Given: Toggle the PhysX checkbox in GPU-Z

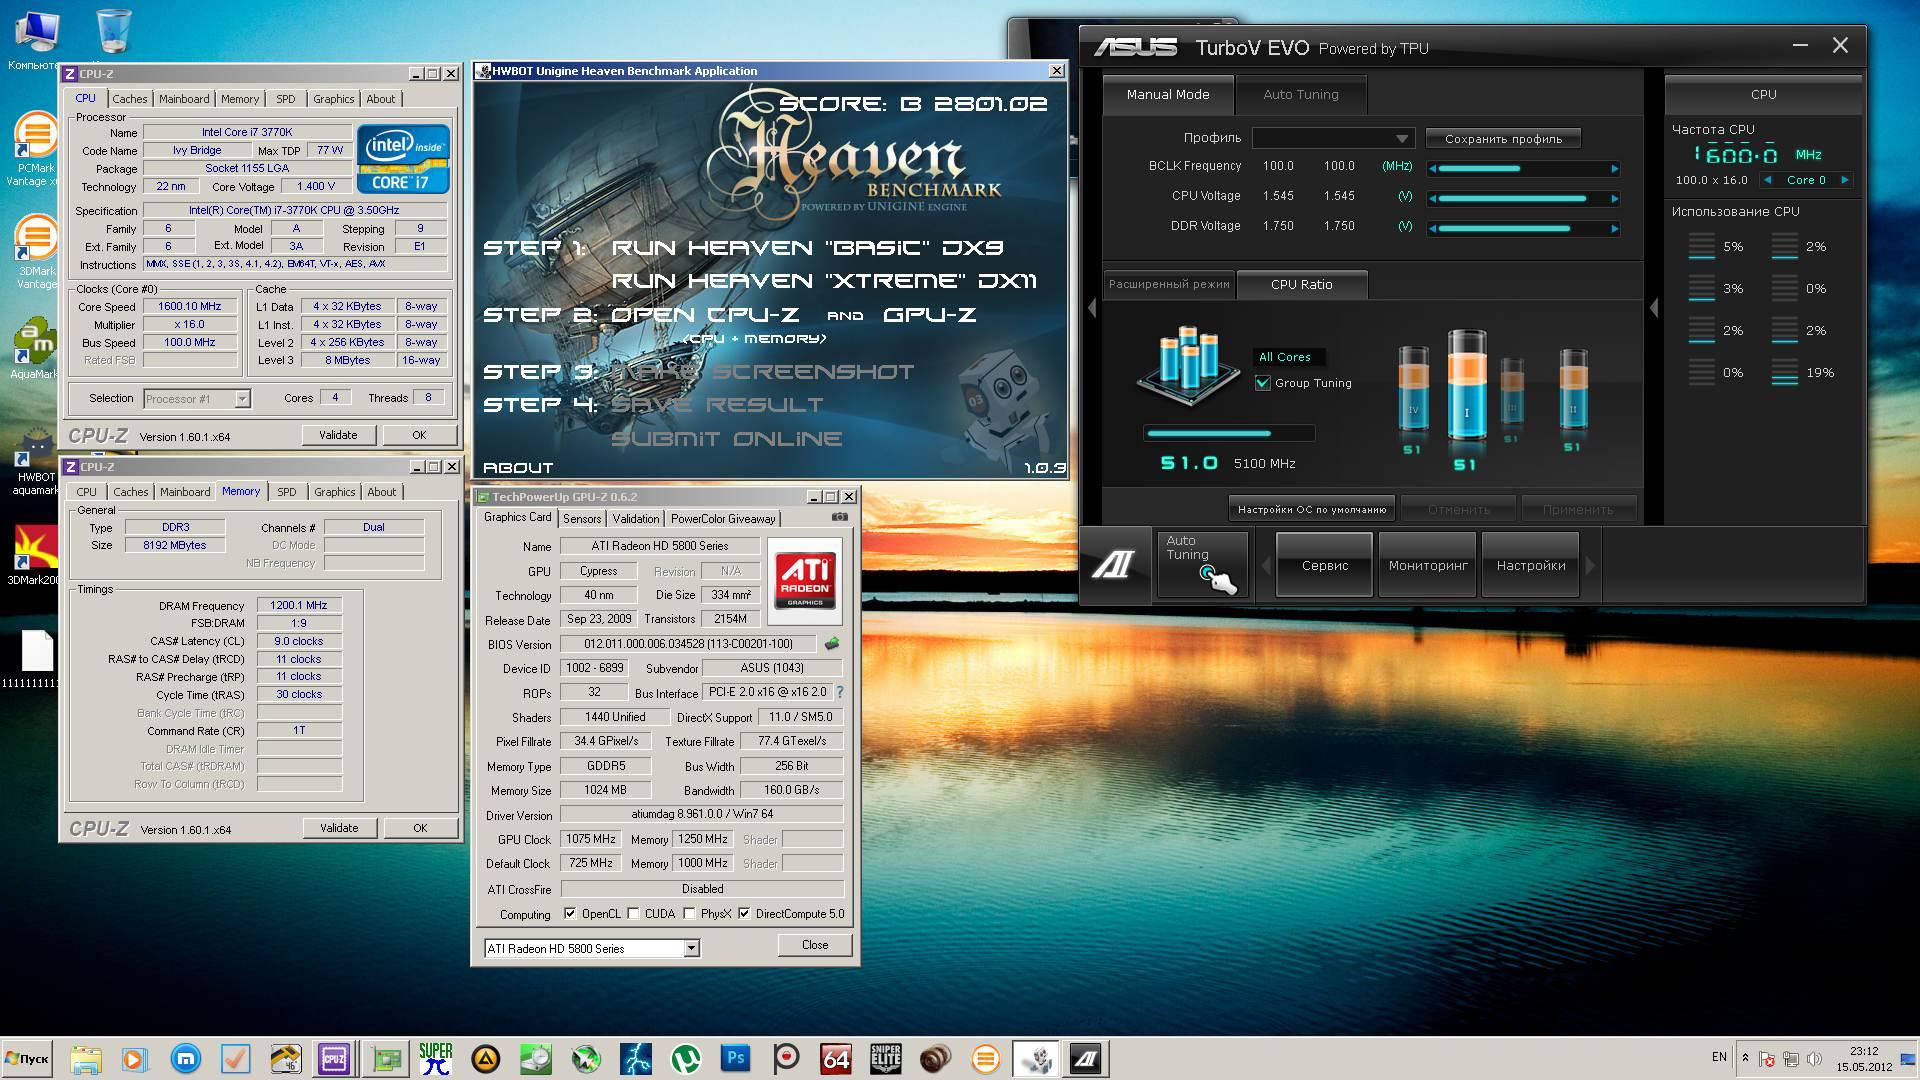Looking at the screenshot, I should (x=689, y=913).
